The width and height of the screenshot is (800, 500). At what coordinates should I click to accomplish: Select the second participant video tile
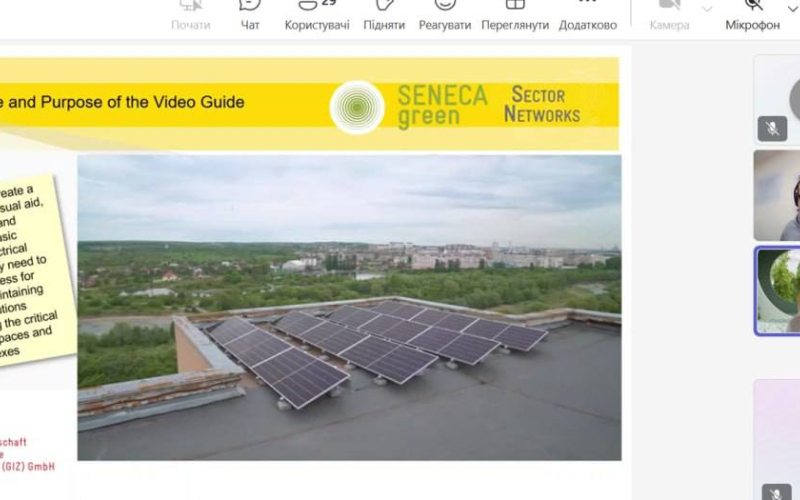777,195
